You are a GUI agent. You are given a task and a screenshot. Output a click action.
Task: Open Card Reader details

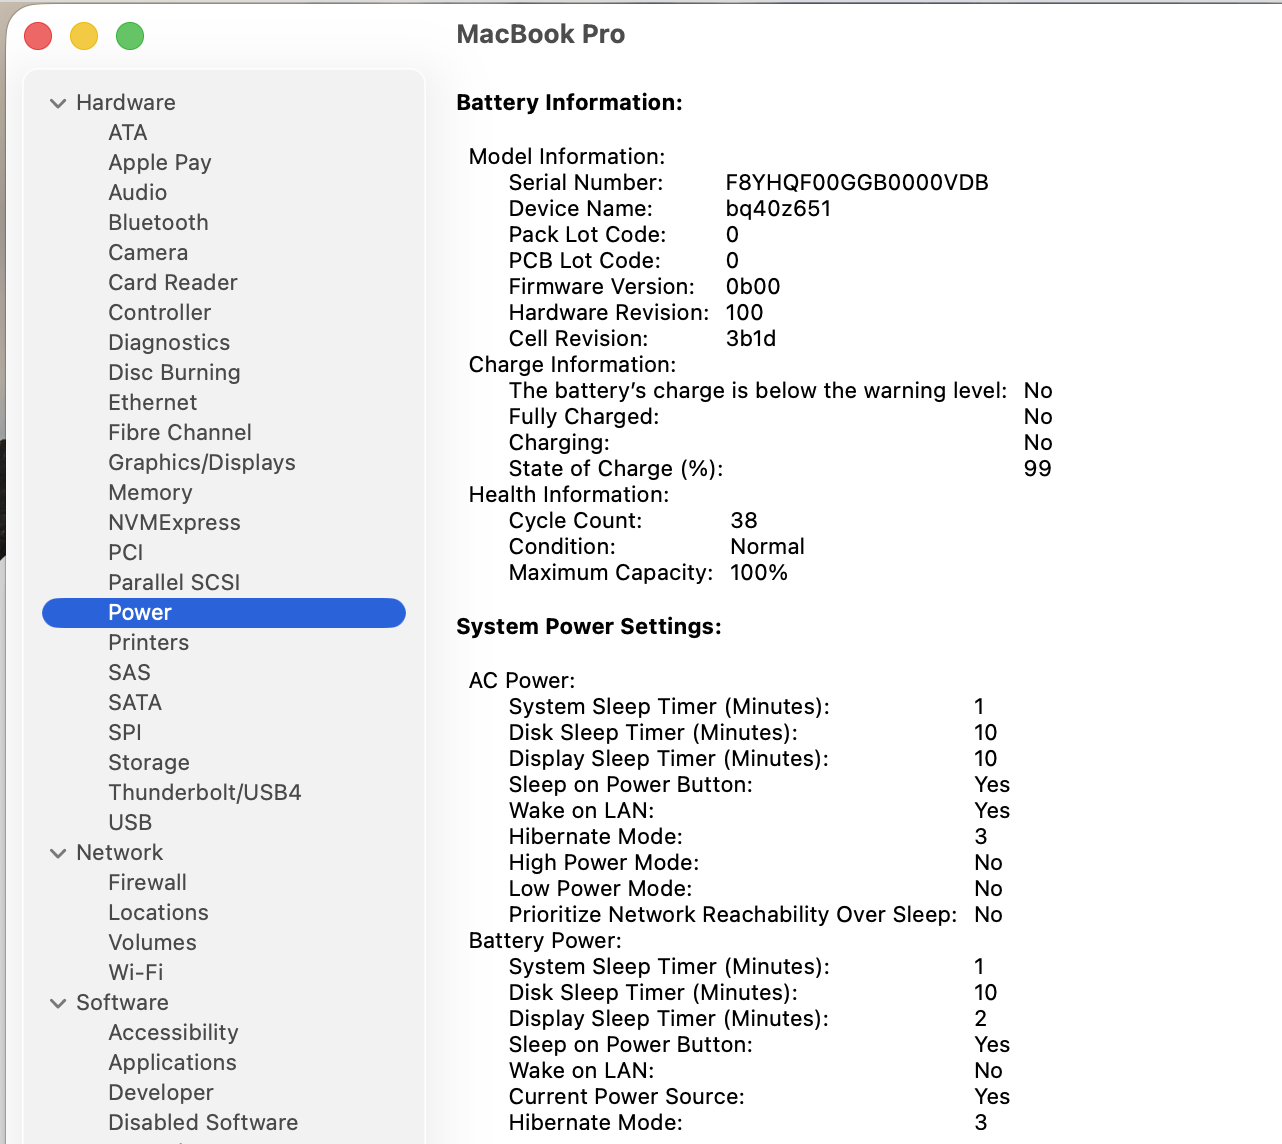(173, 283)
